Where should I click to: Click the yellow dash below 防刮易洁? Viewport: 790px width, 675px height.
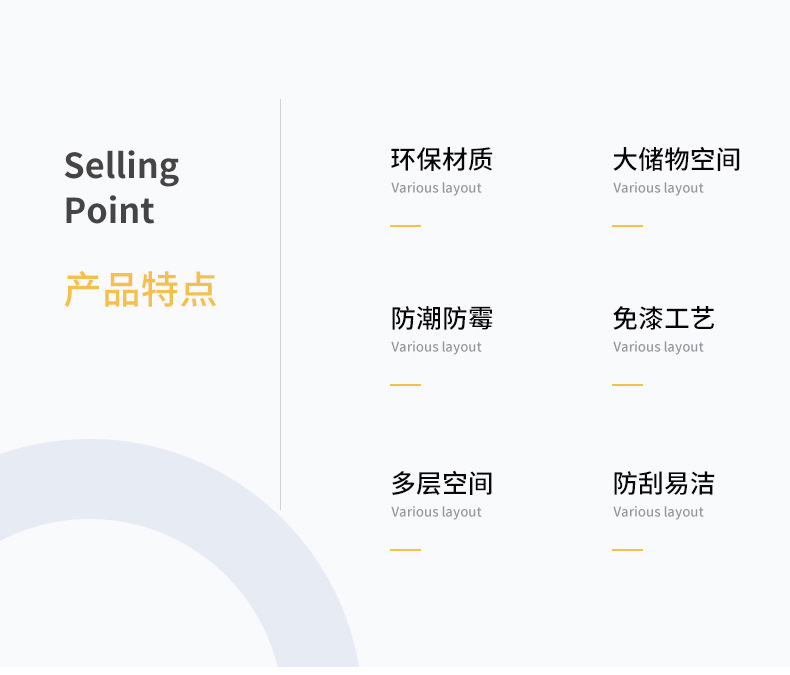[x=627, y=549]
